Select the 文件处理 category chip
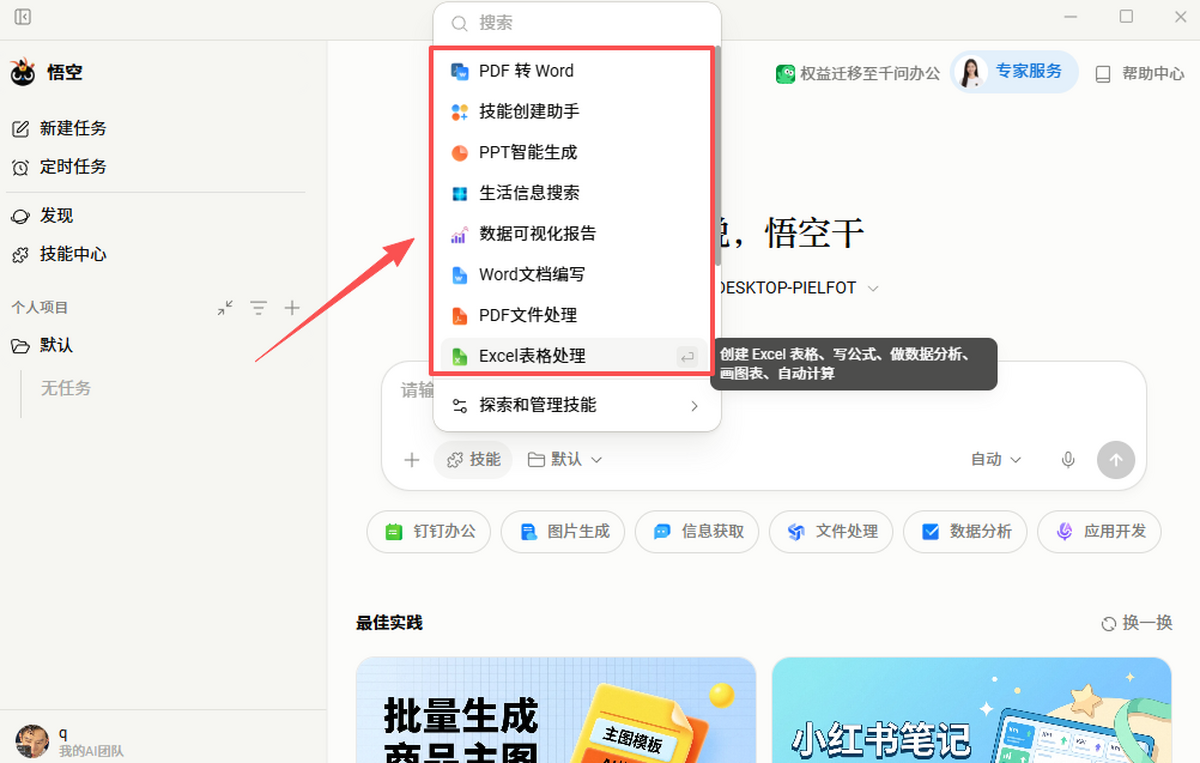Image resolution: width=1200 pixels, height=763 pixels. point(831,532)
